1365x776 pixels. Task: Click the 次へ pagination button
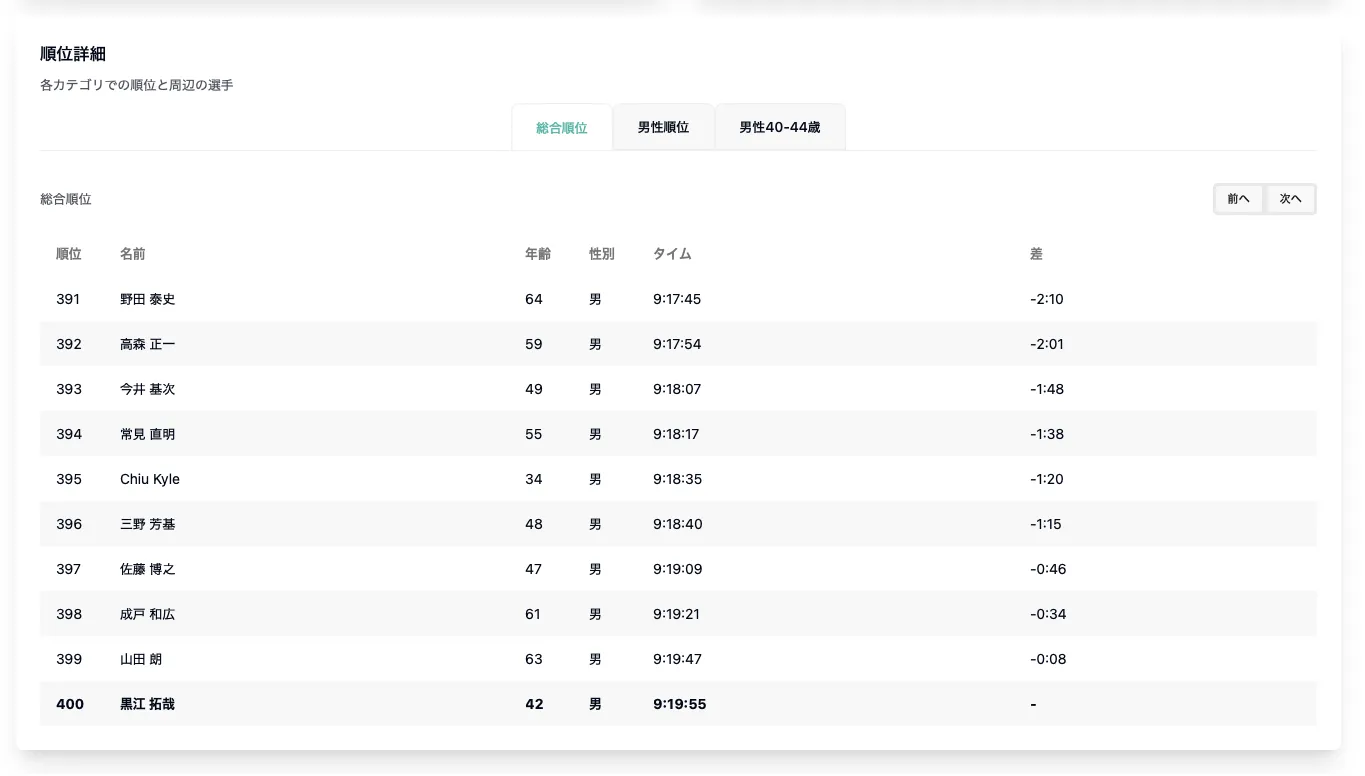click(1290, 199)
